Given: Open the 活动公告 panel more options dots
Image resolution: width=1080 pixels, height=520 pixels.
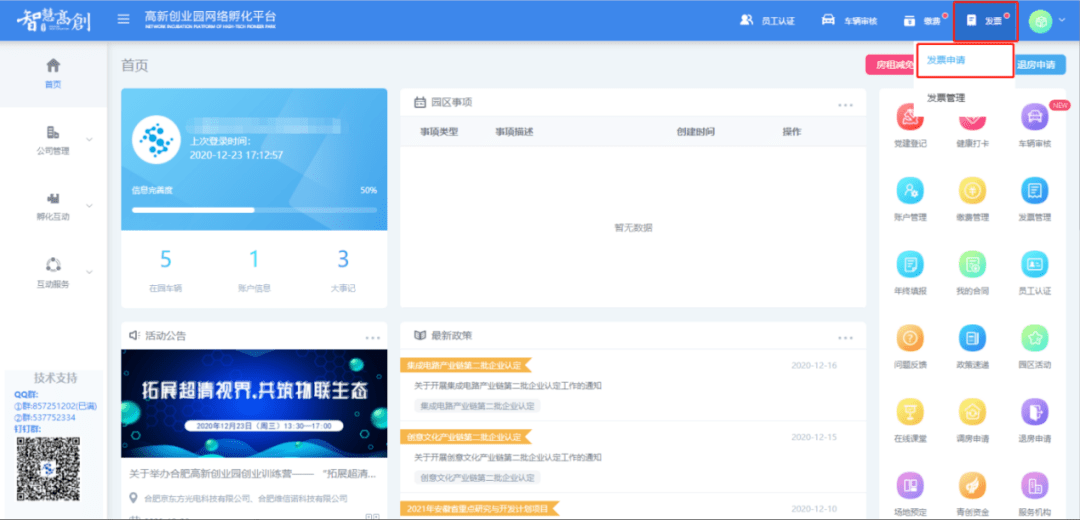Looking at the screenshot, I should click(x=373, y=337).
